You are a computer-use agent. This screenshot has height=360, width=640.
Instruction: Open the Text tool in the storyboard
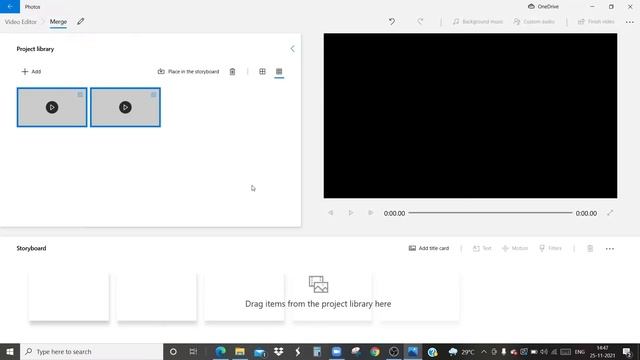click(482, 248)
